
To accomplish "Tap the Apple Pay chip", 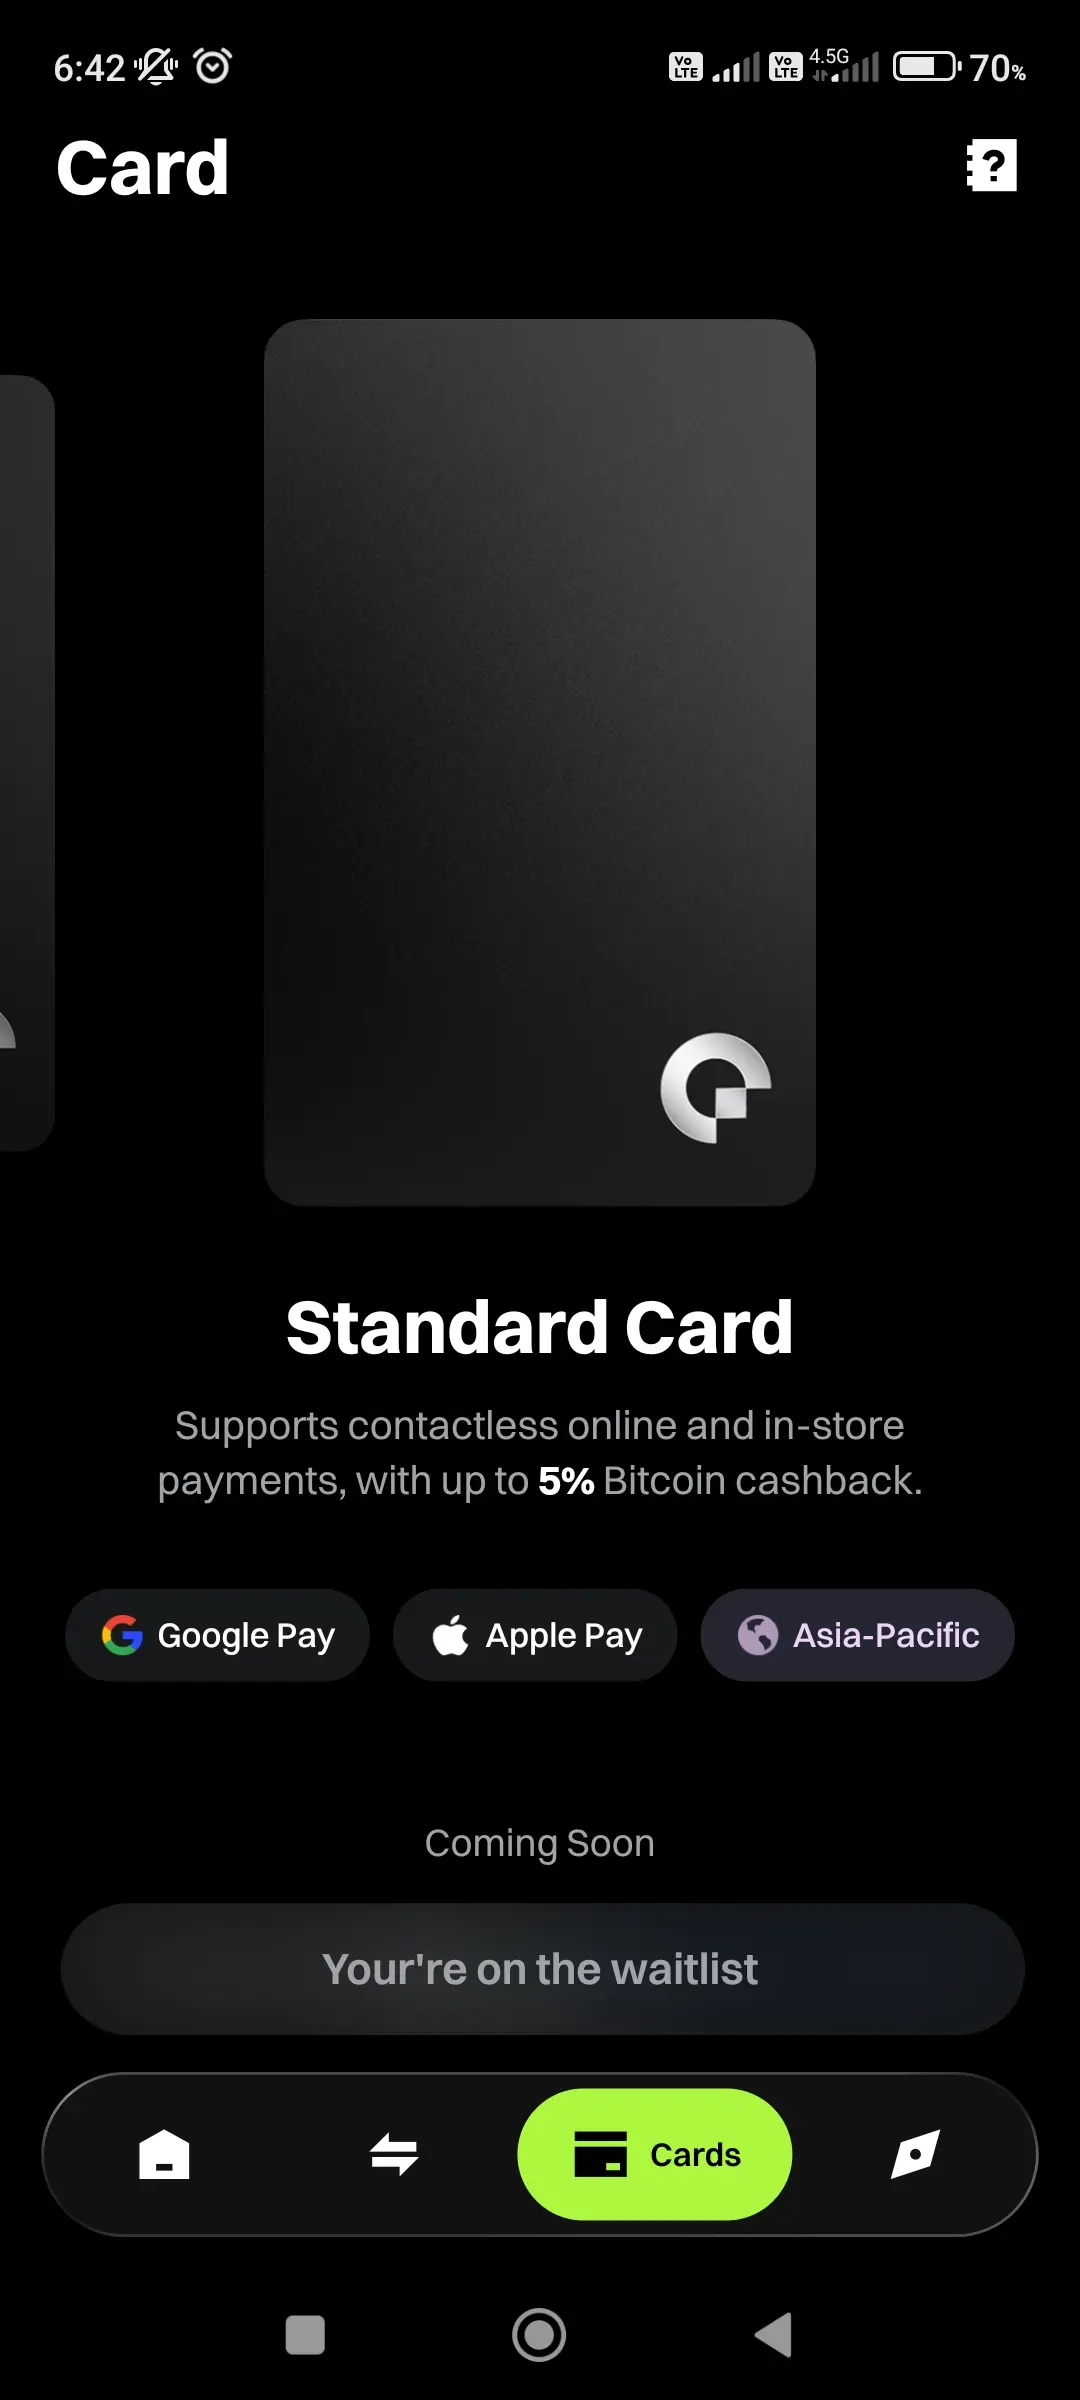I will [x=535, y=1635].
